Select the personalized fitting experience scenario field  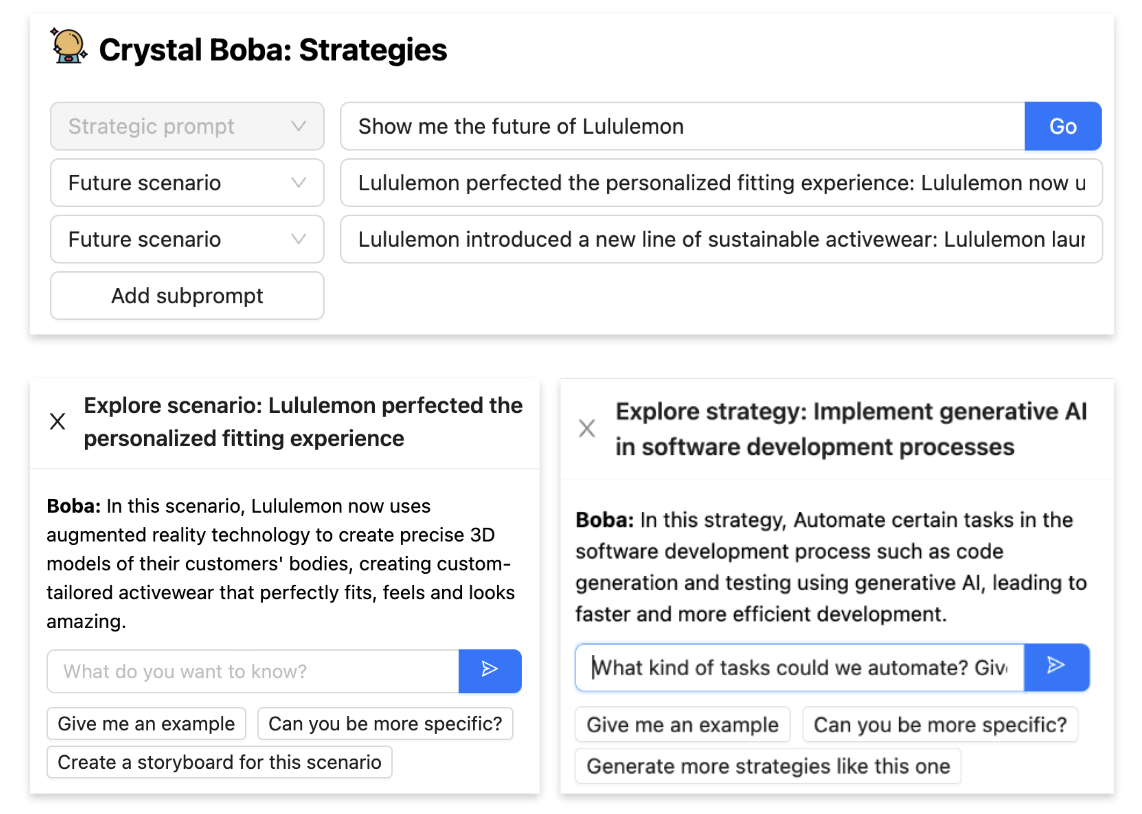(721, 183)
